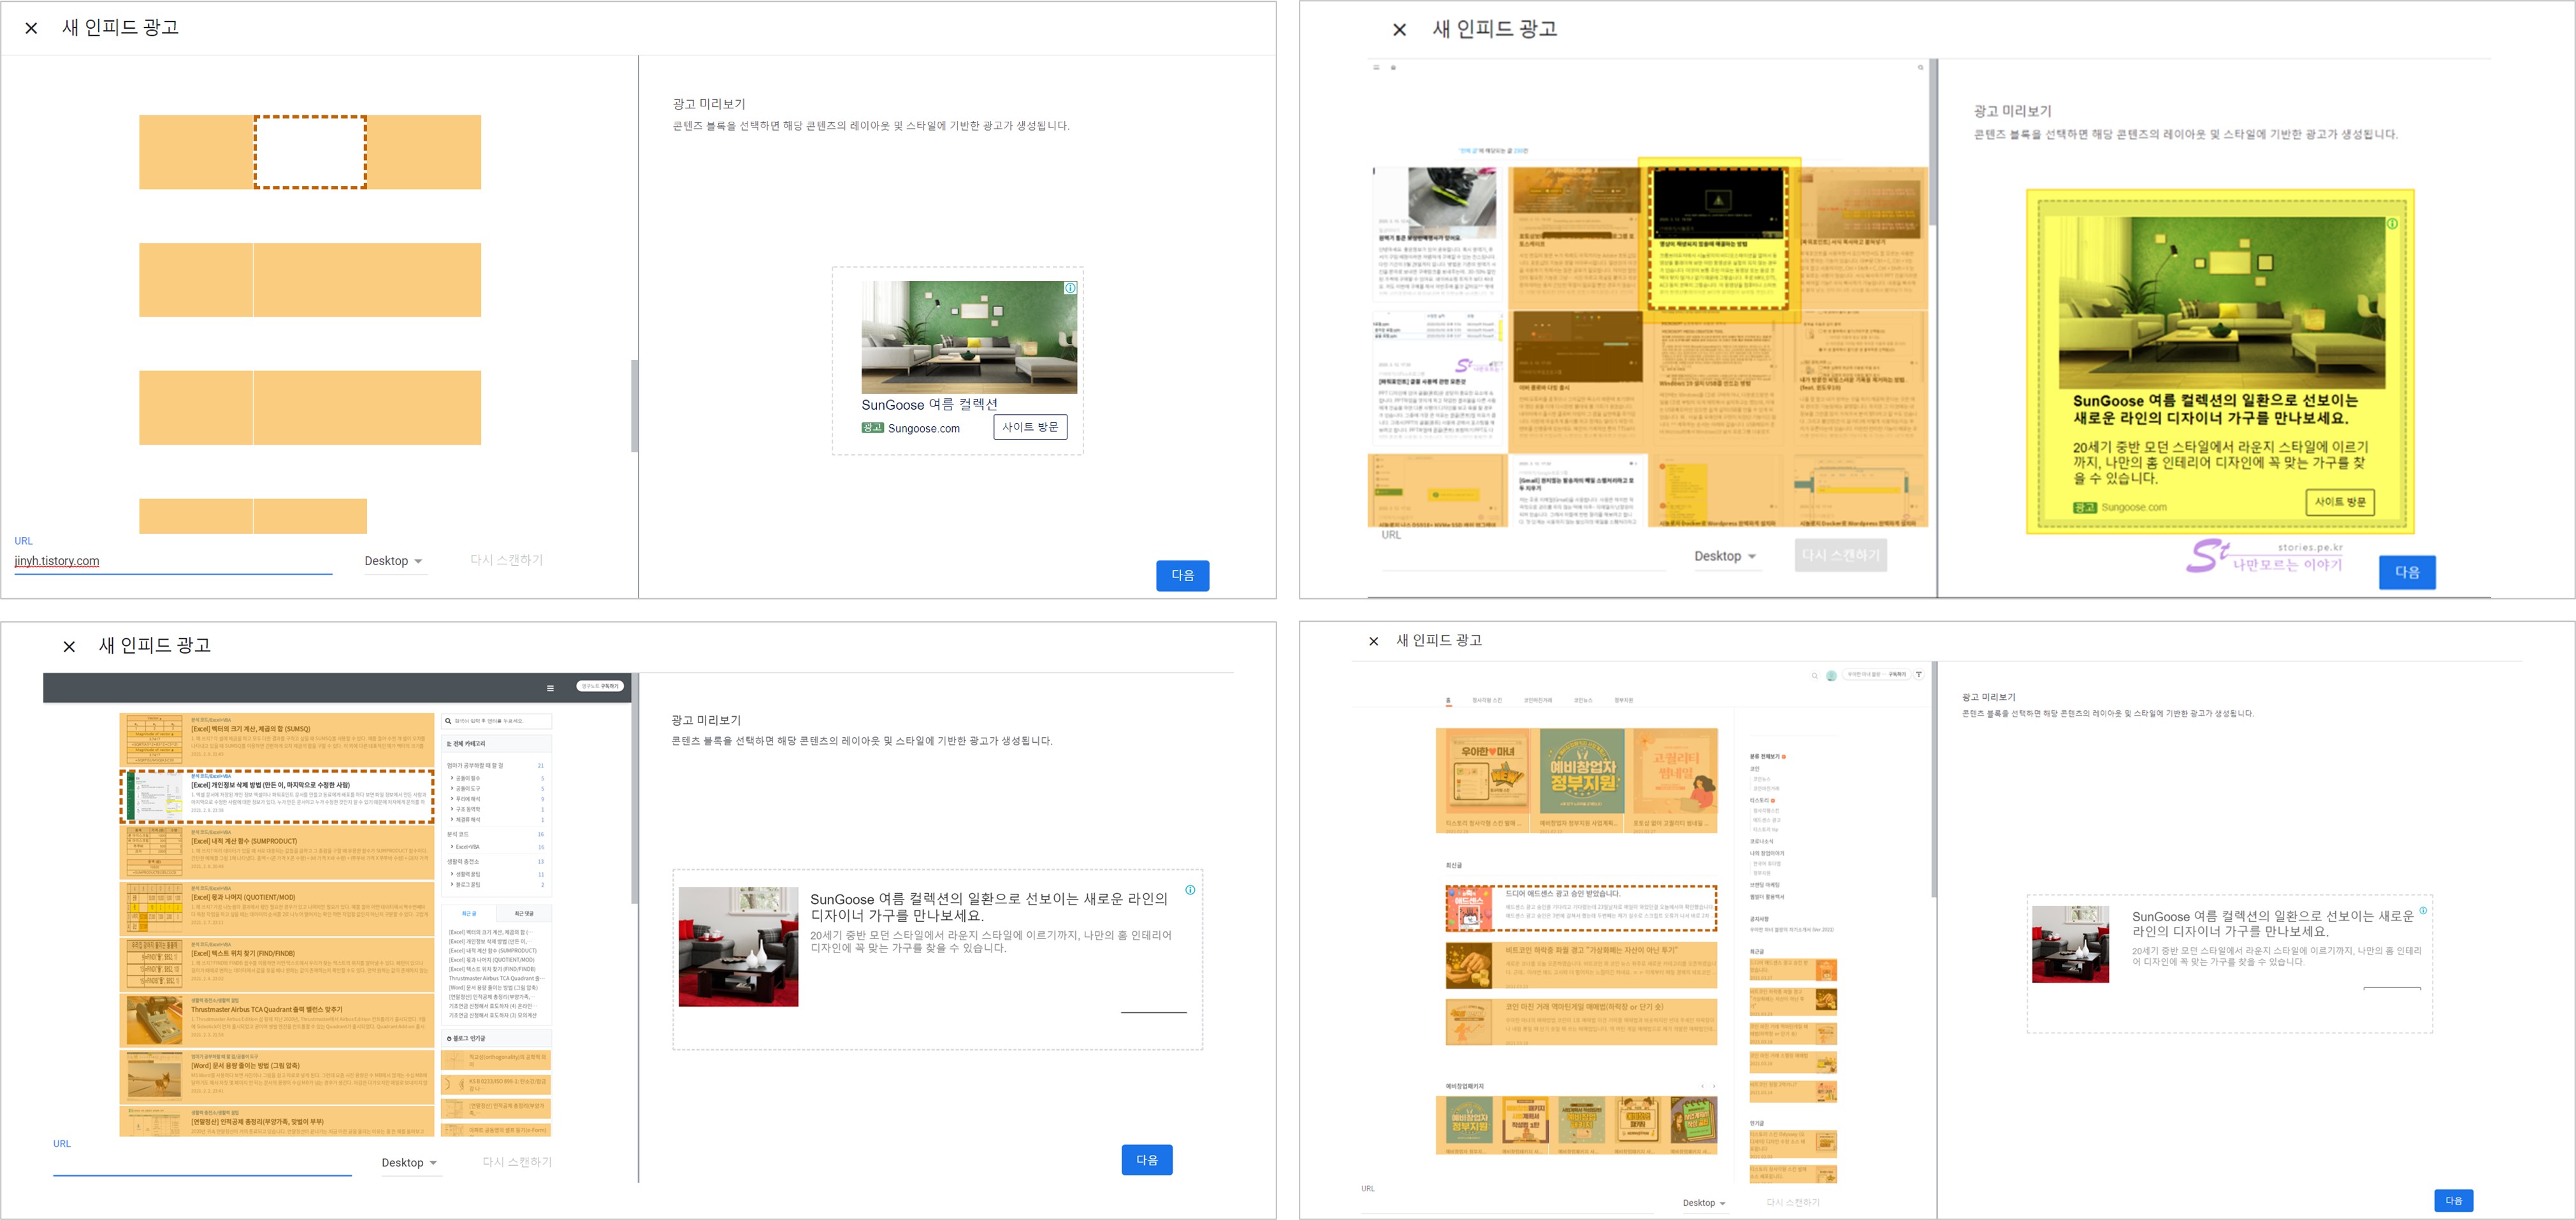Open the Desktop dropdown under the 예비창업패키지 thumbnails
The image size is (2576, 1220).
pyautogui.click(x=1704, y=1203)
